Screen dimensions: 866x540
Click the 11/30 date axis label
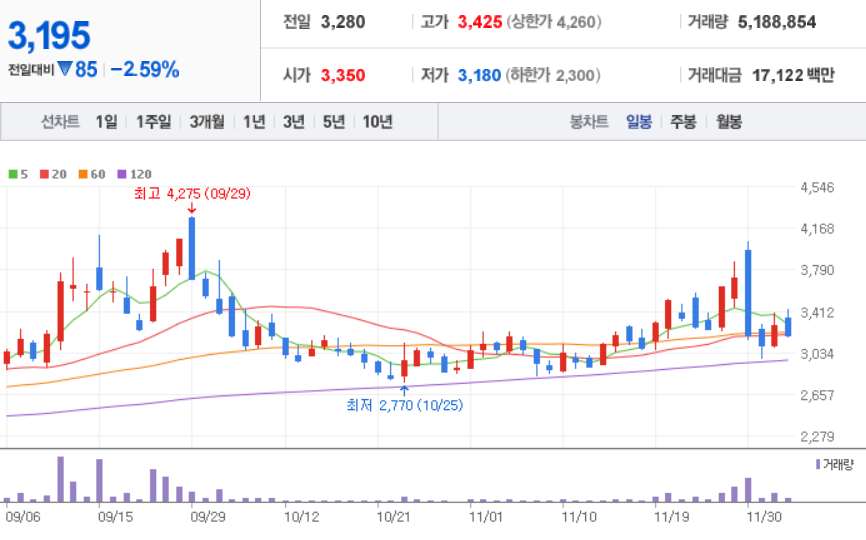click(764, 517)
